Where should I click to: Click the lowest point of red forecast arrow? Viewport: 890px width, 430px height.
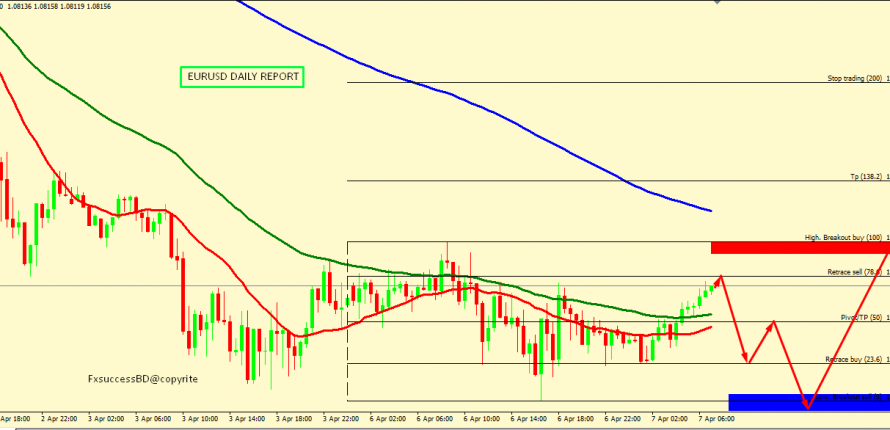pyautogui.click(x=806, y=408)
